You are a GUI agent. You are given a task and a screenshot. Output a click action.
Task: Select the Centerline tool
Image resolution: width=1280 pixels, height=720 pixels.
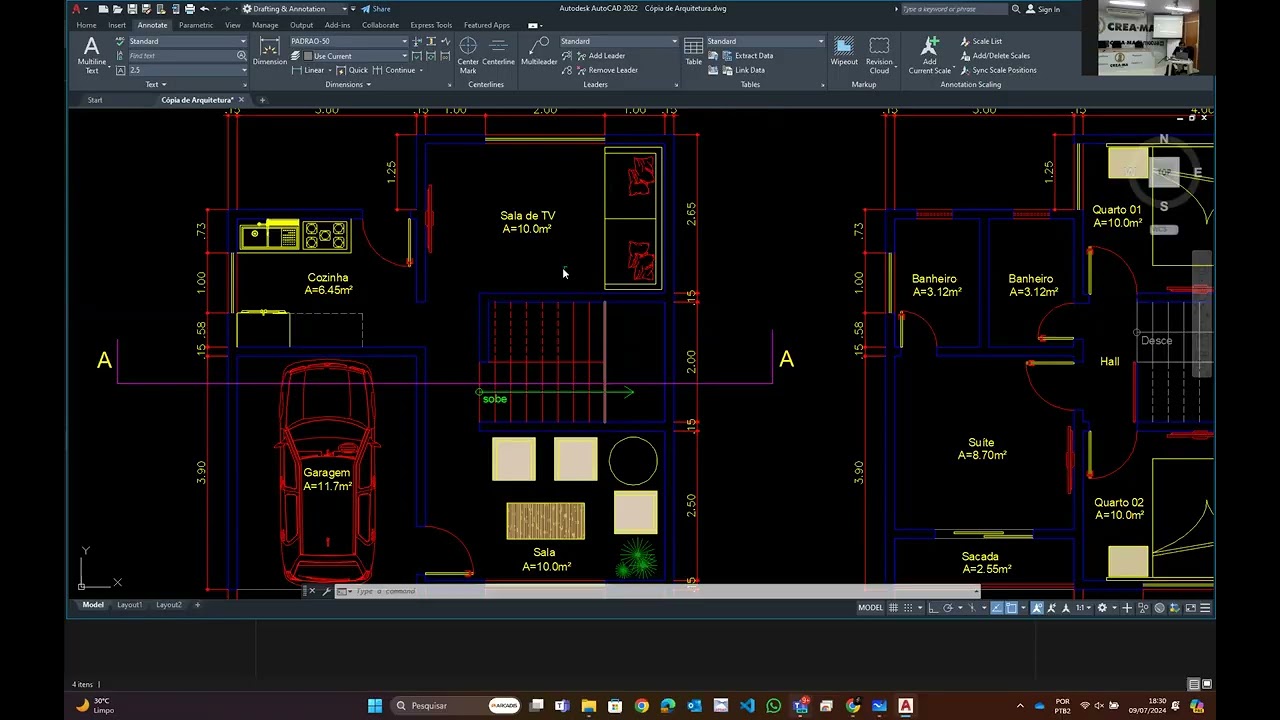[498, 52]
